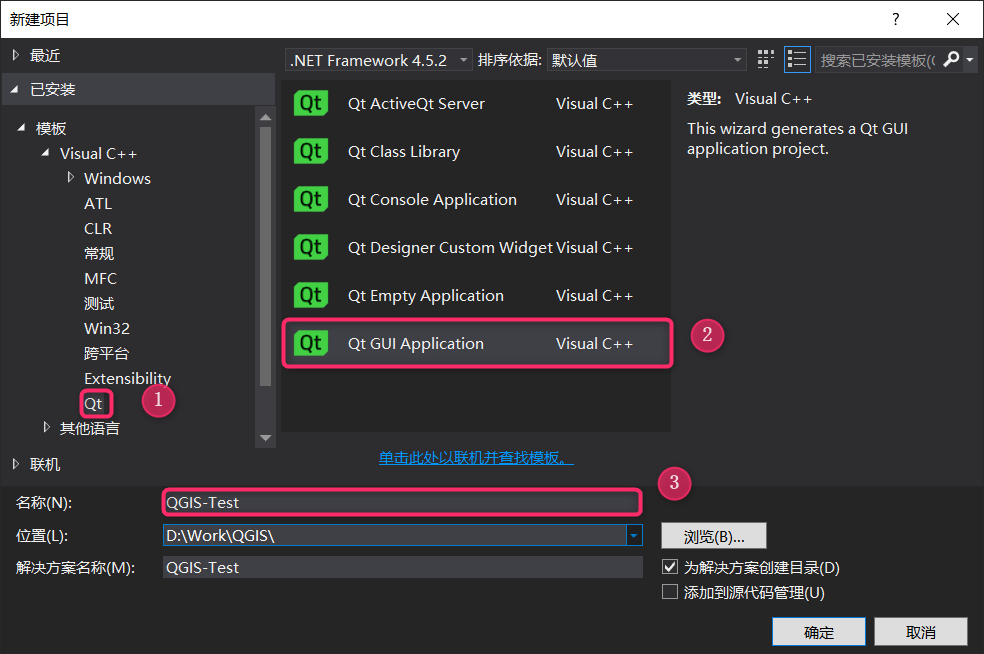This screenshot has height=654, width=984.
Task: Click the solution name input field
Action: [402, 567]
